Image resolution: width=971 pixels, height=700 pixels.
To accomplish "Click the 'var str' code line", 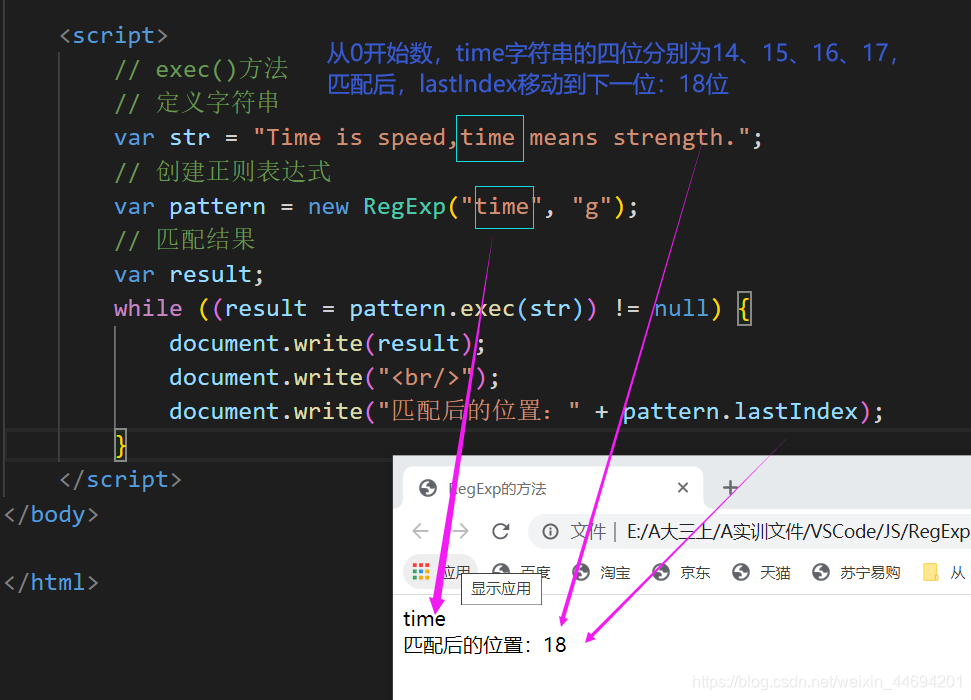I will [x=438, y=138].
